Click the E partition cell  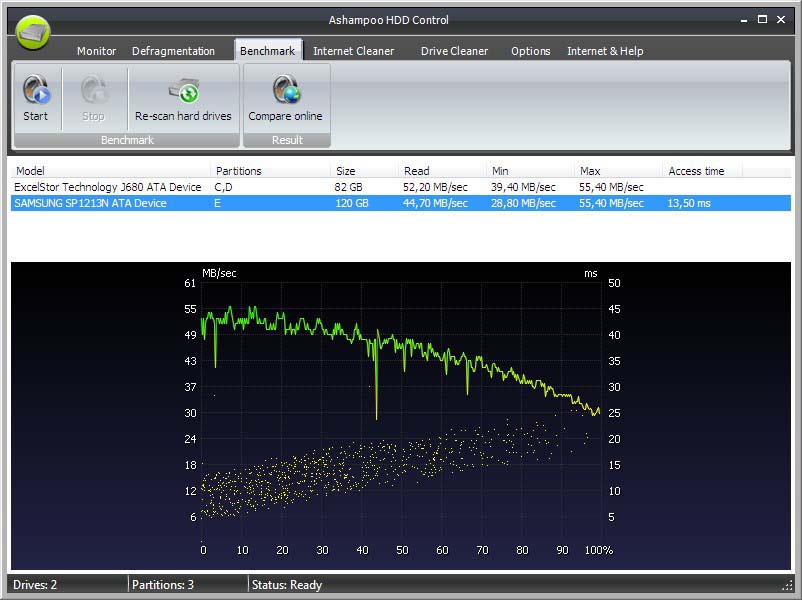[217, 203]
